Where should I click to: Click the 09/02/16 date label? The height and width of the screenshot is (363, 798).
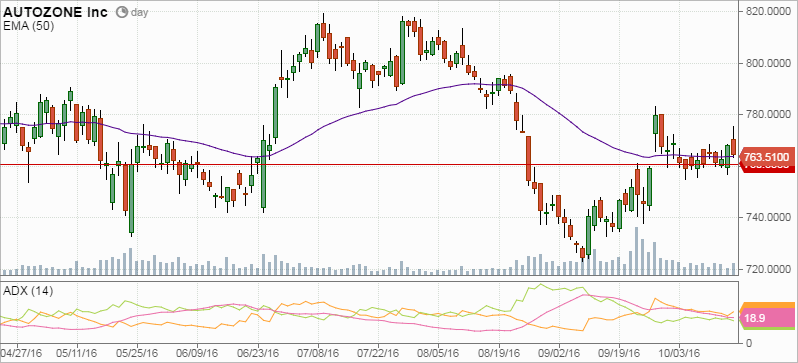559,352
